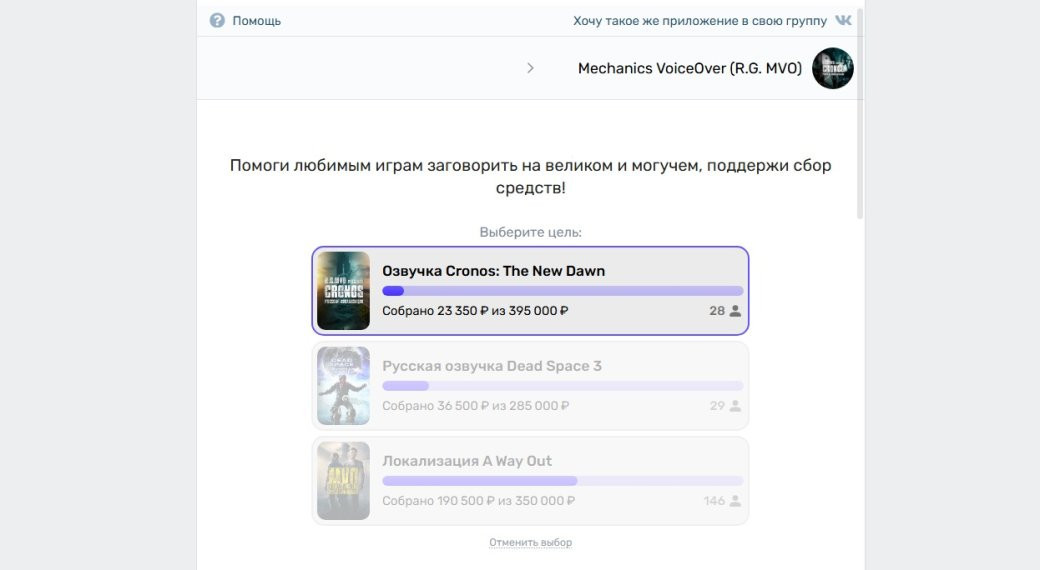Open the Помощь help link
1040x570 pixels.
(256, 20)
